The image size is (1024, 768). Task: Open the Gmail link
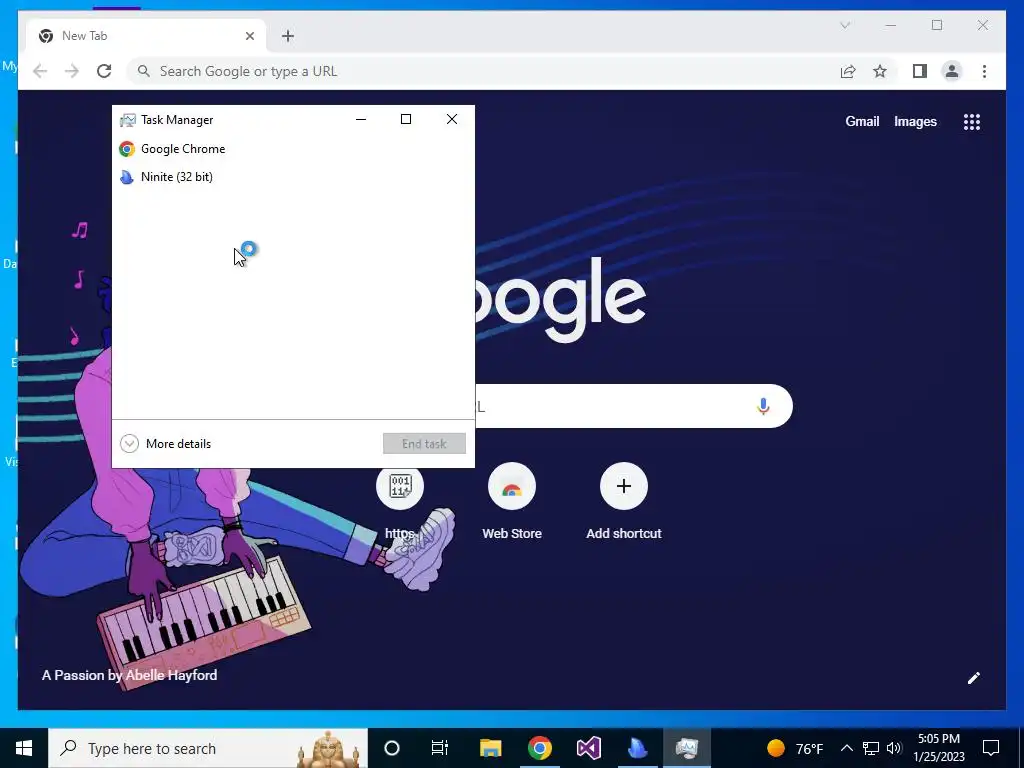(862, 121)
